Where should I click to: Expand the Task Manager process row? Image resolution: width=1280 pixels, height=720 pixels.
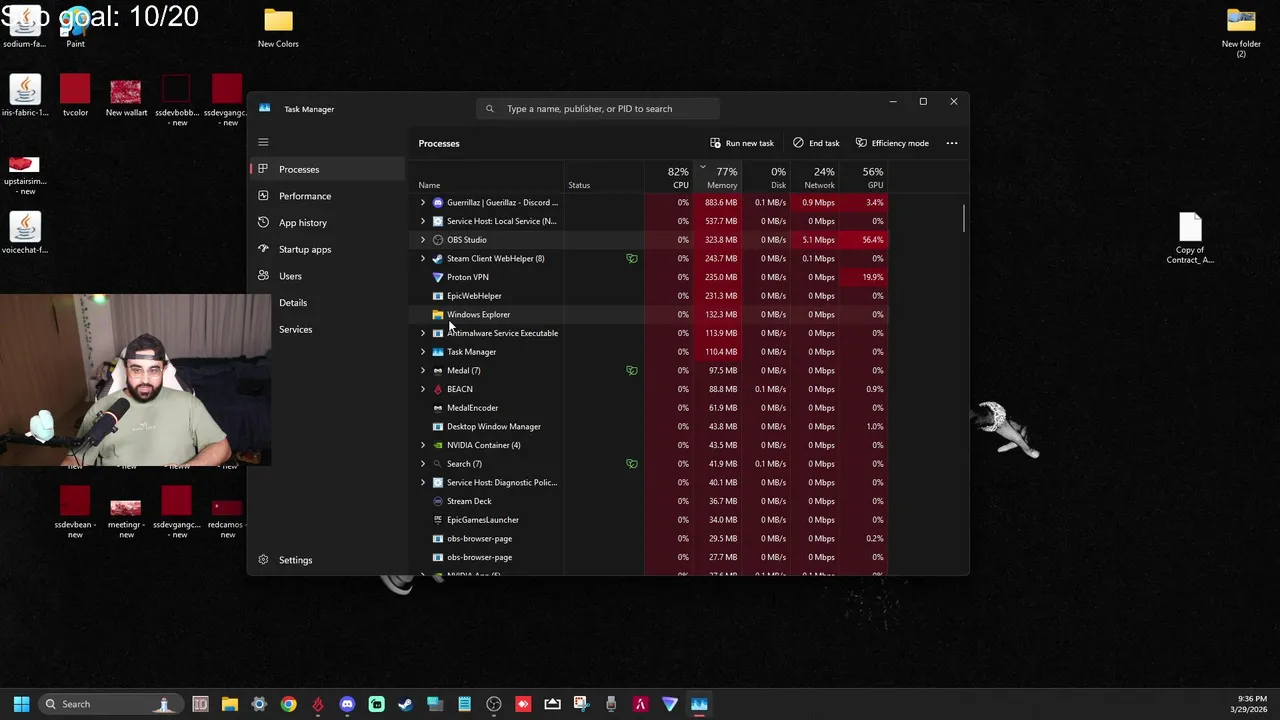pyautogui.click(x=422, y=352)
